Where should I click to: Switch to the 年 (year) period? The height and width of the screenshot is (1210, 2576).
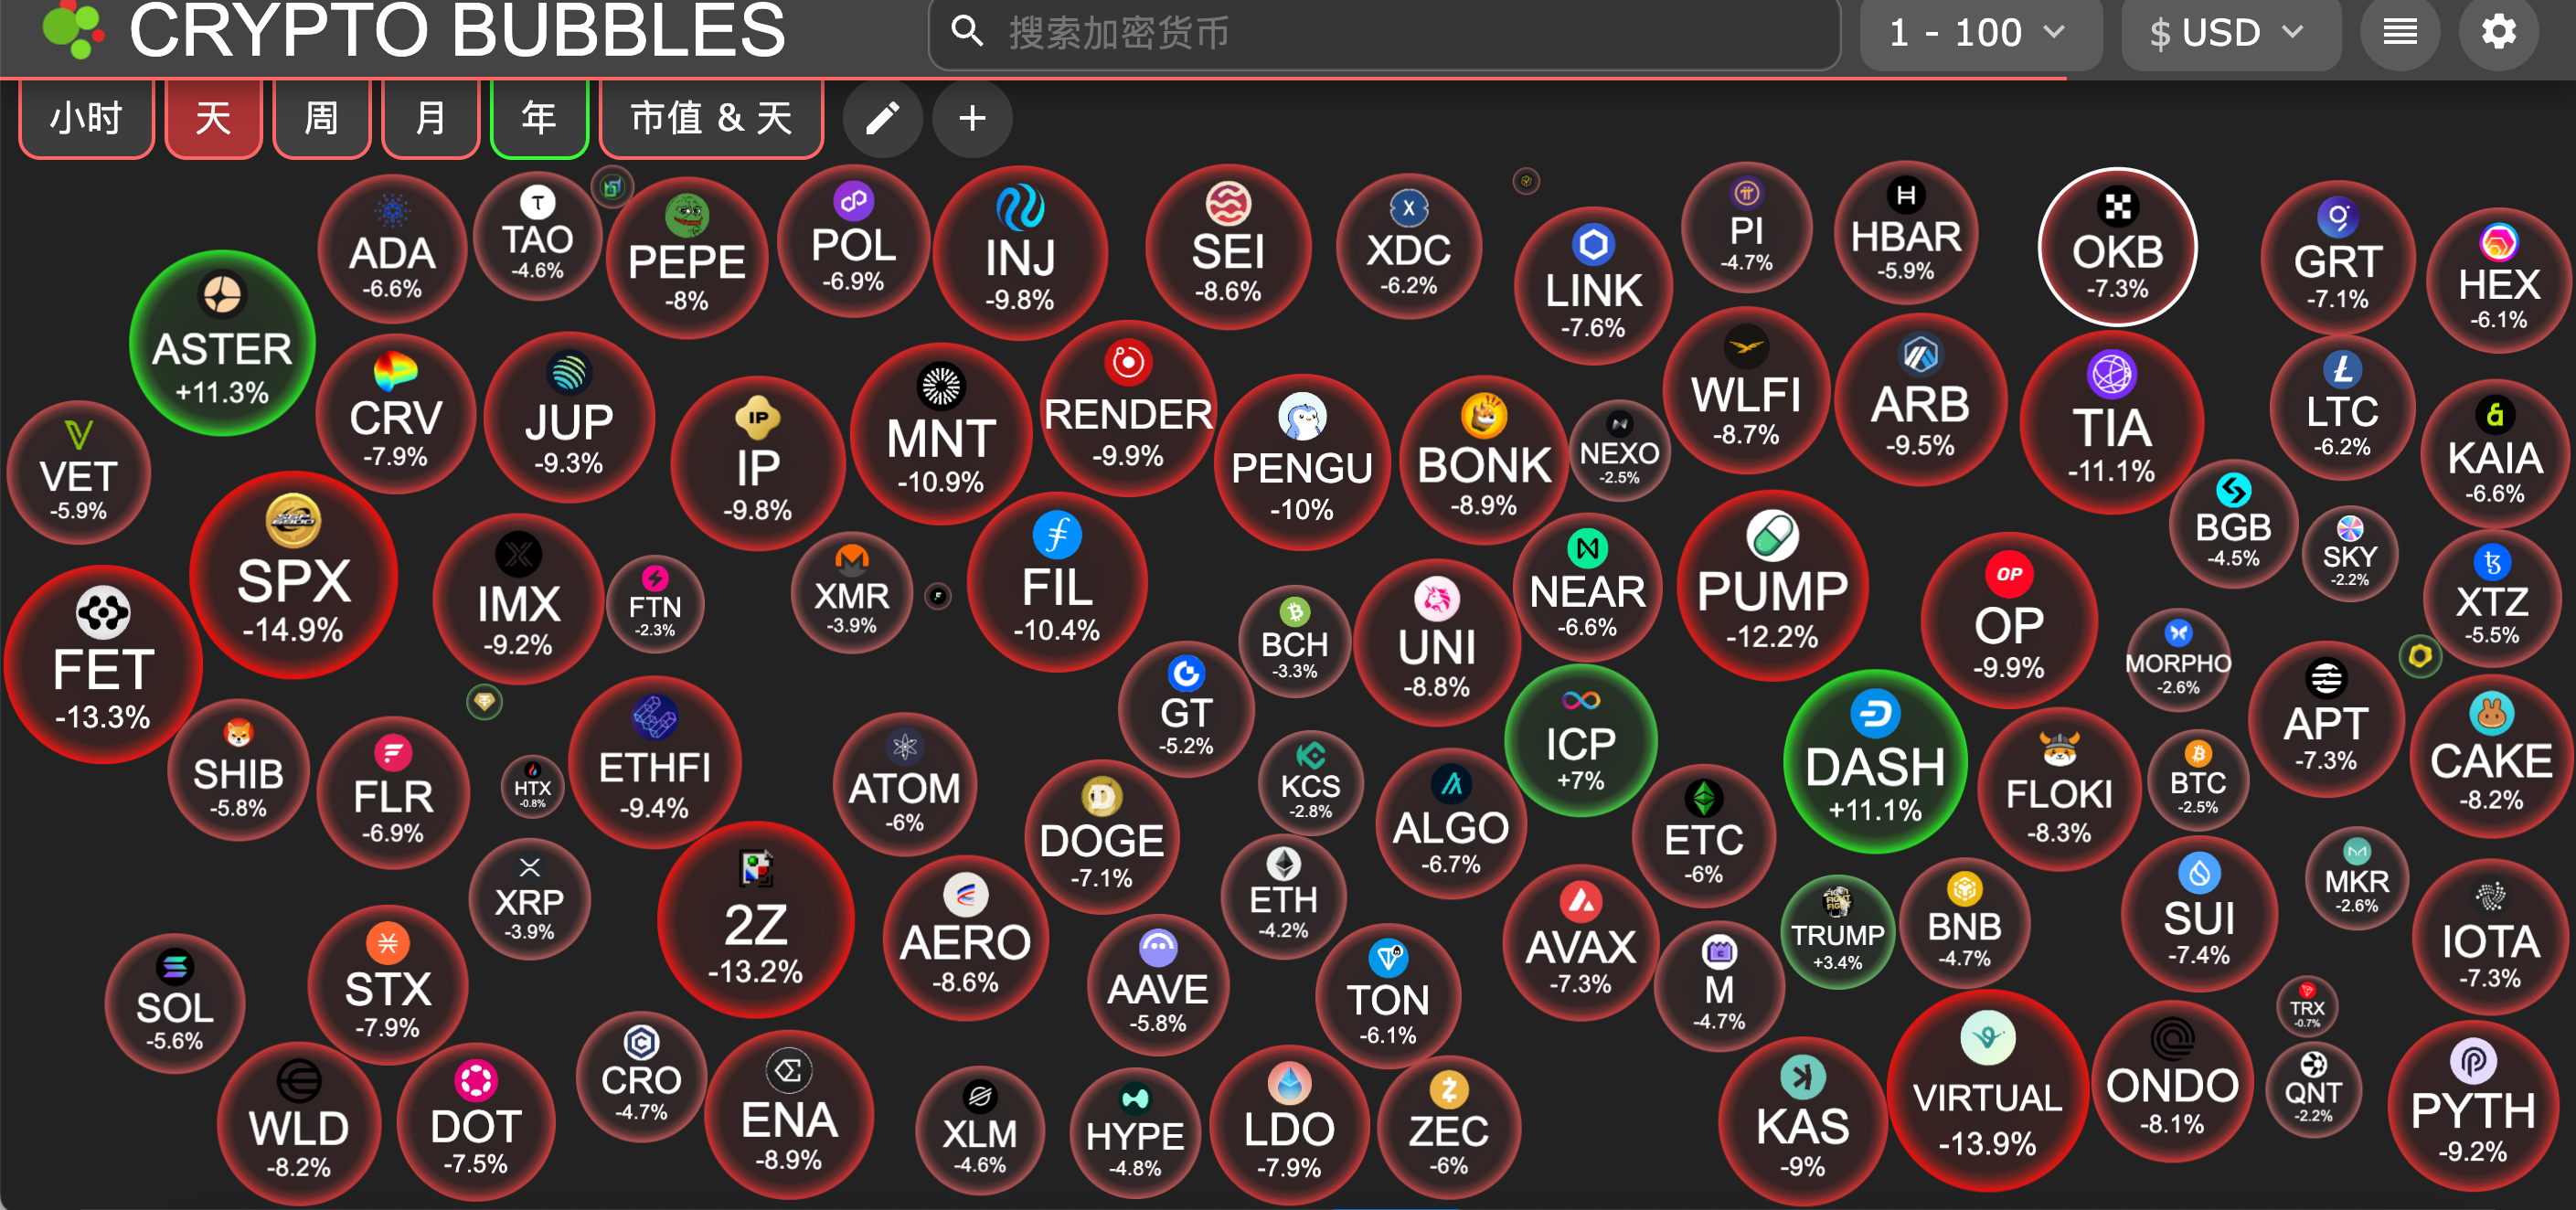click(539, 119)
